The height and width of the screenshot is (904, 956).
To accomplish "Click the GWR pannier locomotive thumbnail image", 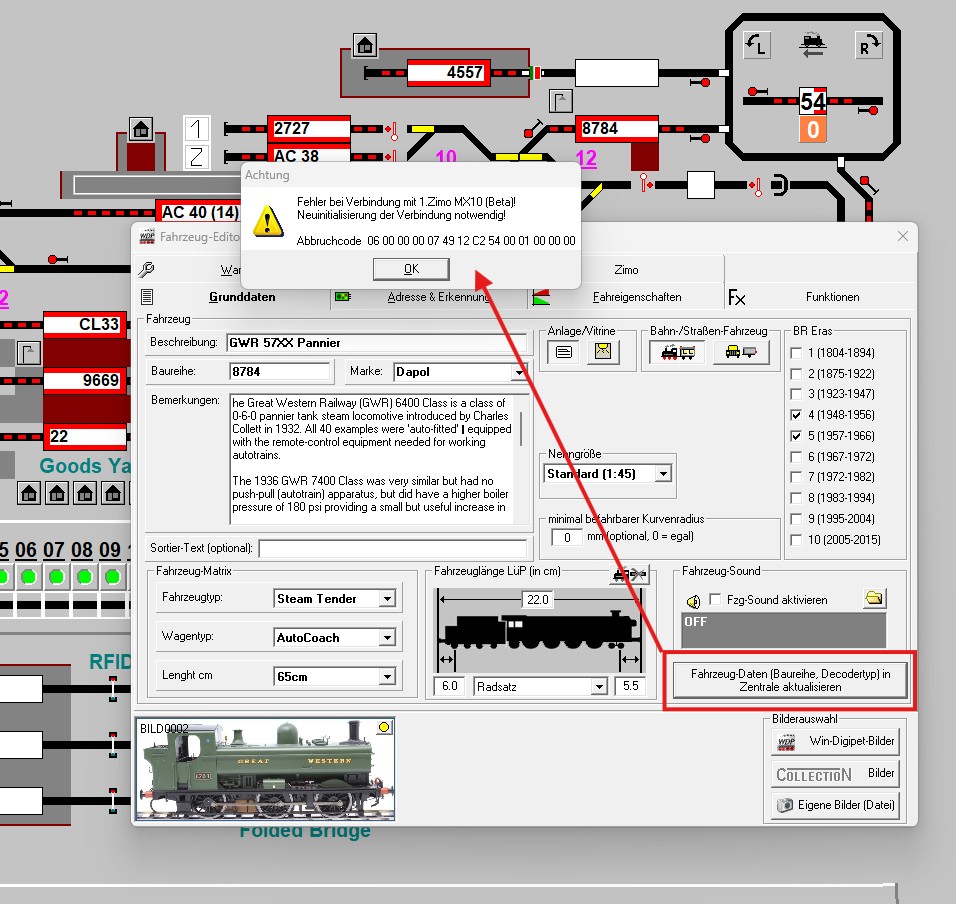I will [264, 770].
